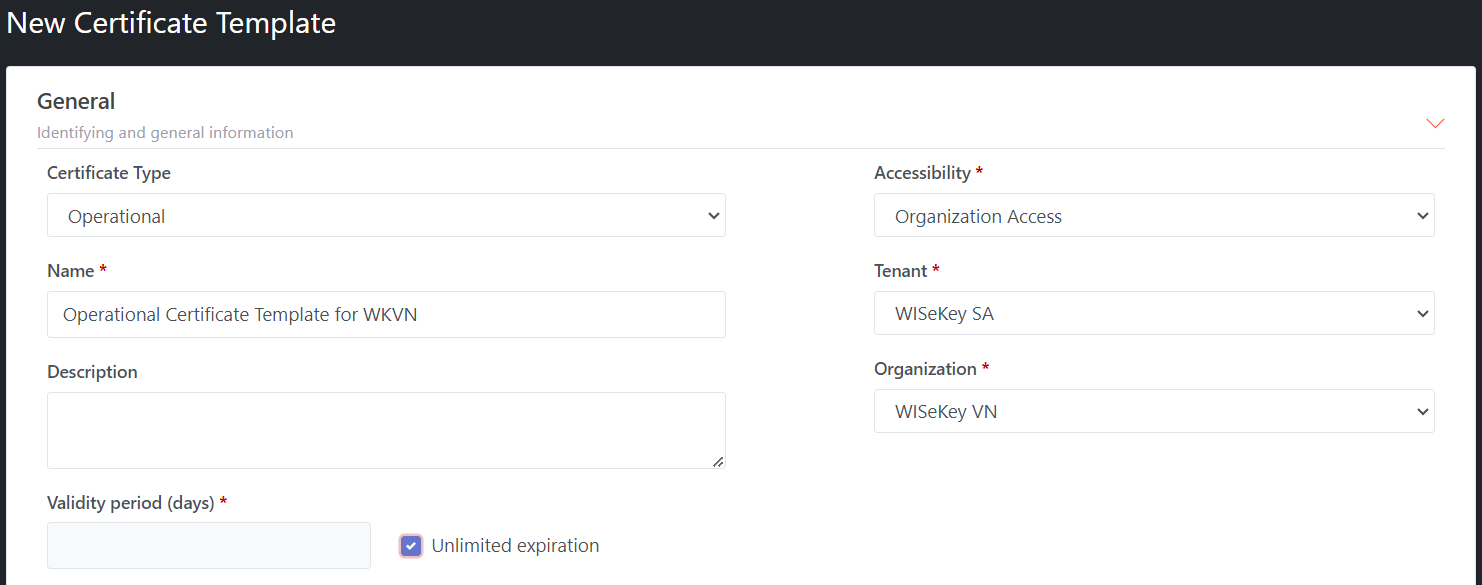1482x585 pixels.
Task: Collapse the General section chevron
Action: pyautogui.click(x=1435, y=123)
